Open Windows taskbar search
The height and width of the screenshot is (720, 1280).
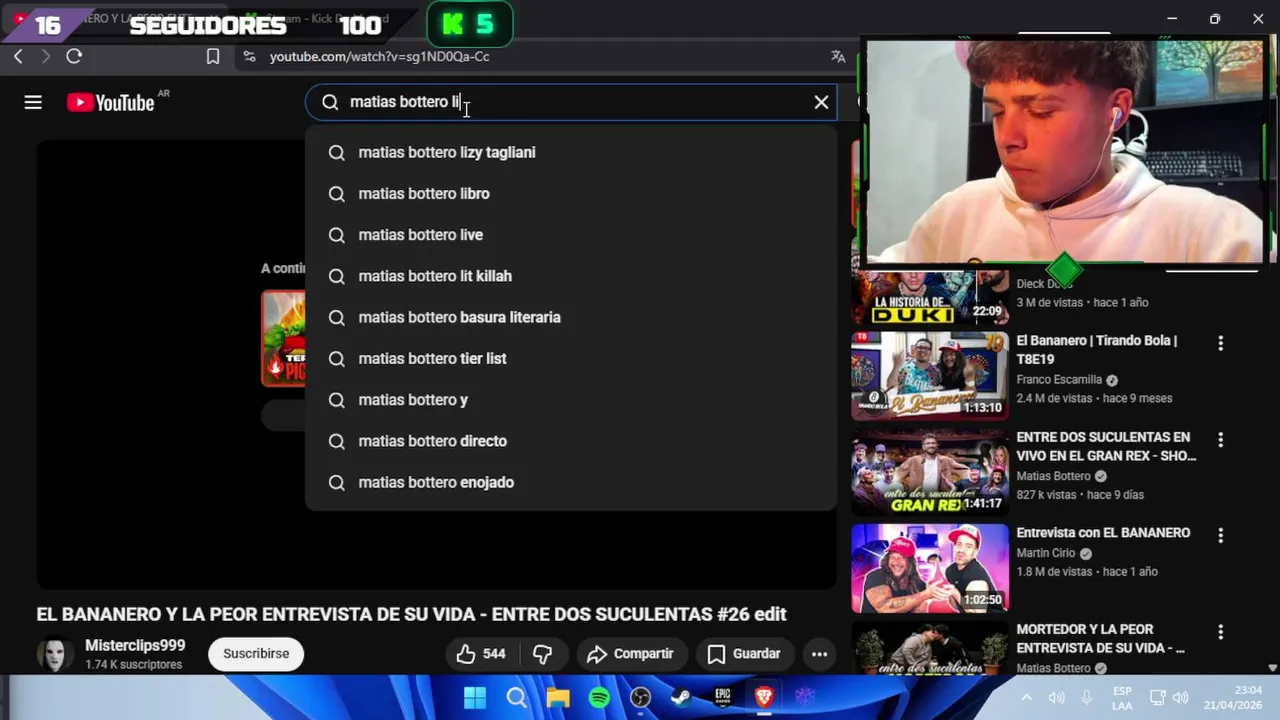516,697
